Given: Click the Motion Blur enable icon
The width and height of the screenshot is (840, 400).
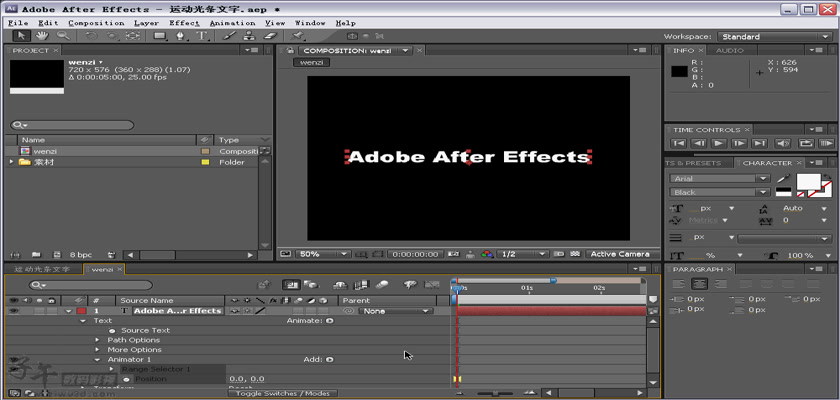Looking at the screenshot, I should point(382,285).
